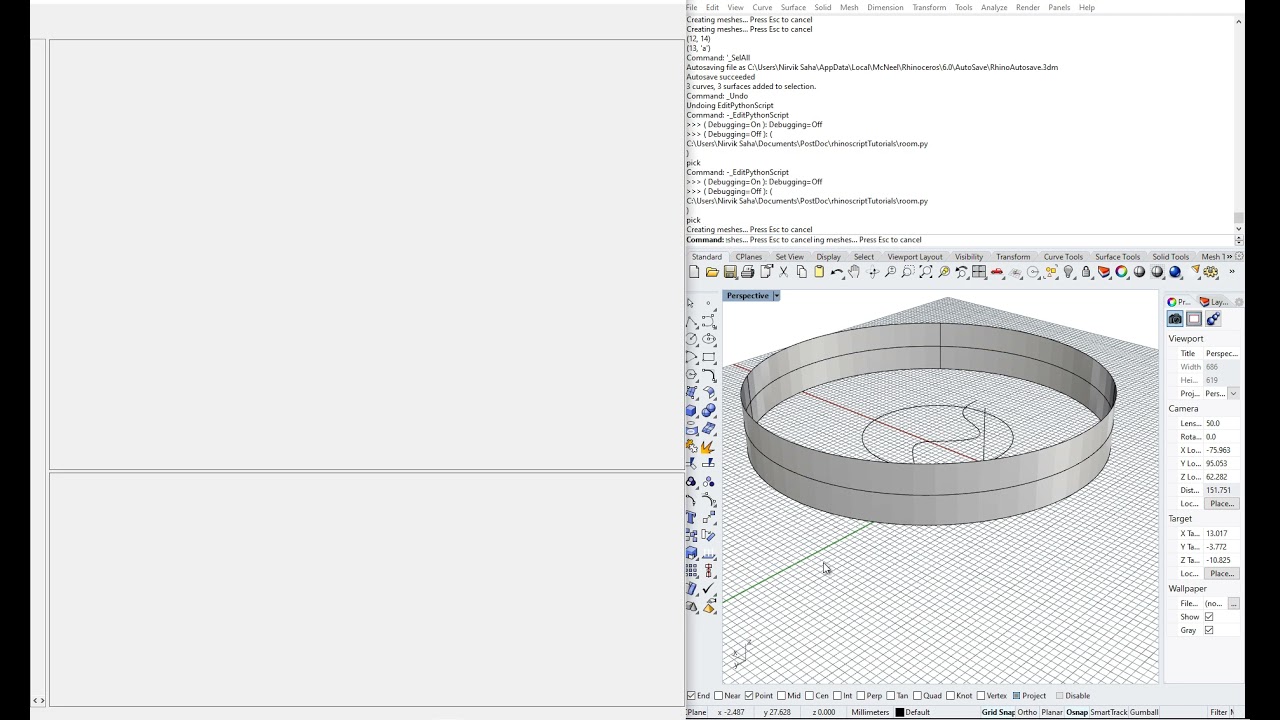Click the command history scrollbar down arrow

coord(1239,229)
